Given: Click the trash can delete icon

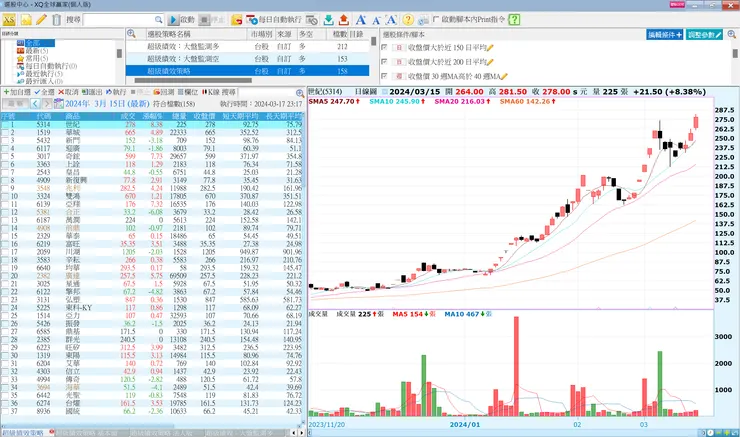Looking at the screenshot, I should pyautogui.click(x=57, y=20).
